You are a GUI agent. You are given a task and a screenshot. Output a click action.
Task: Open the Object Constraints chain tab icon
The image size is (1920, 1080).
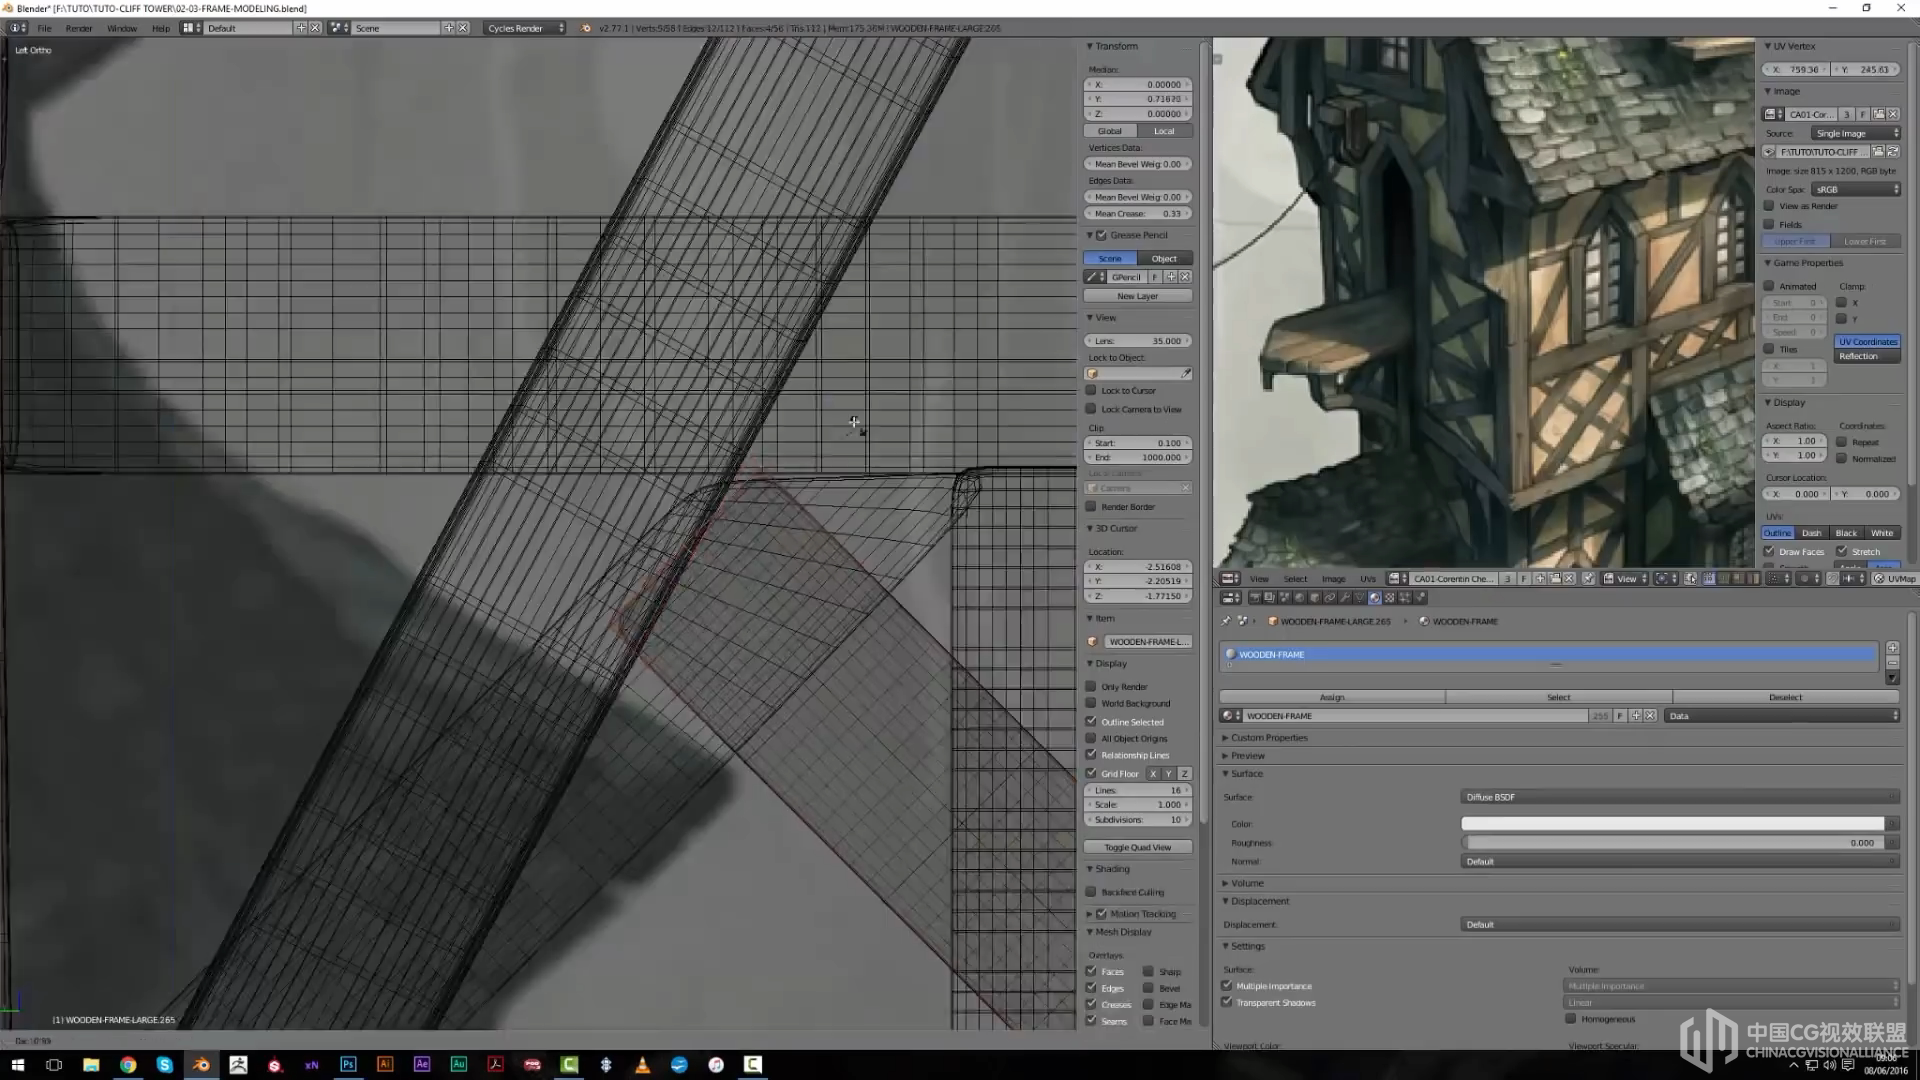(1330, 598)
